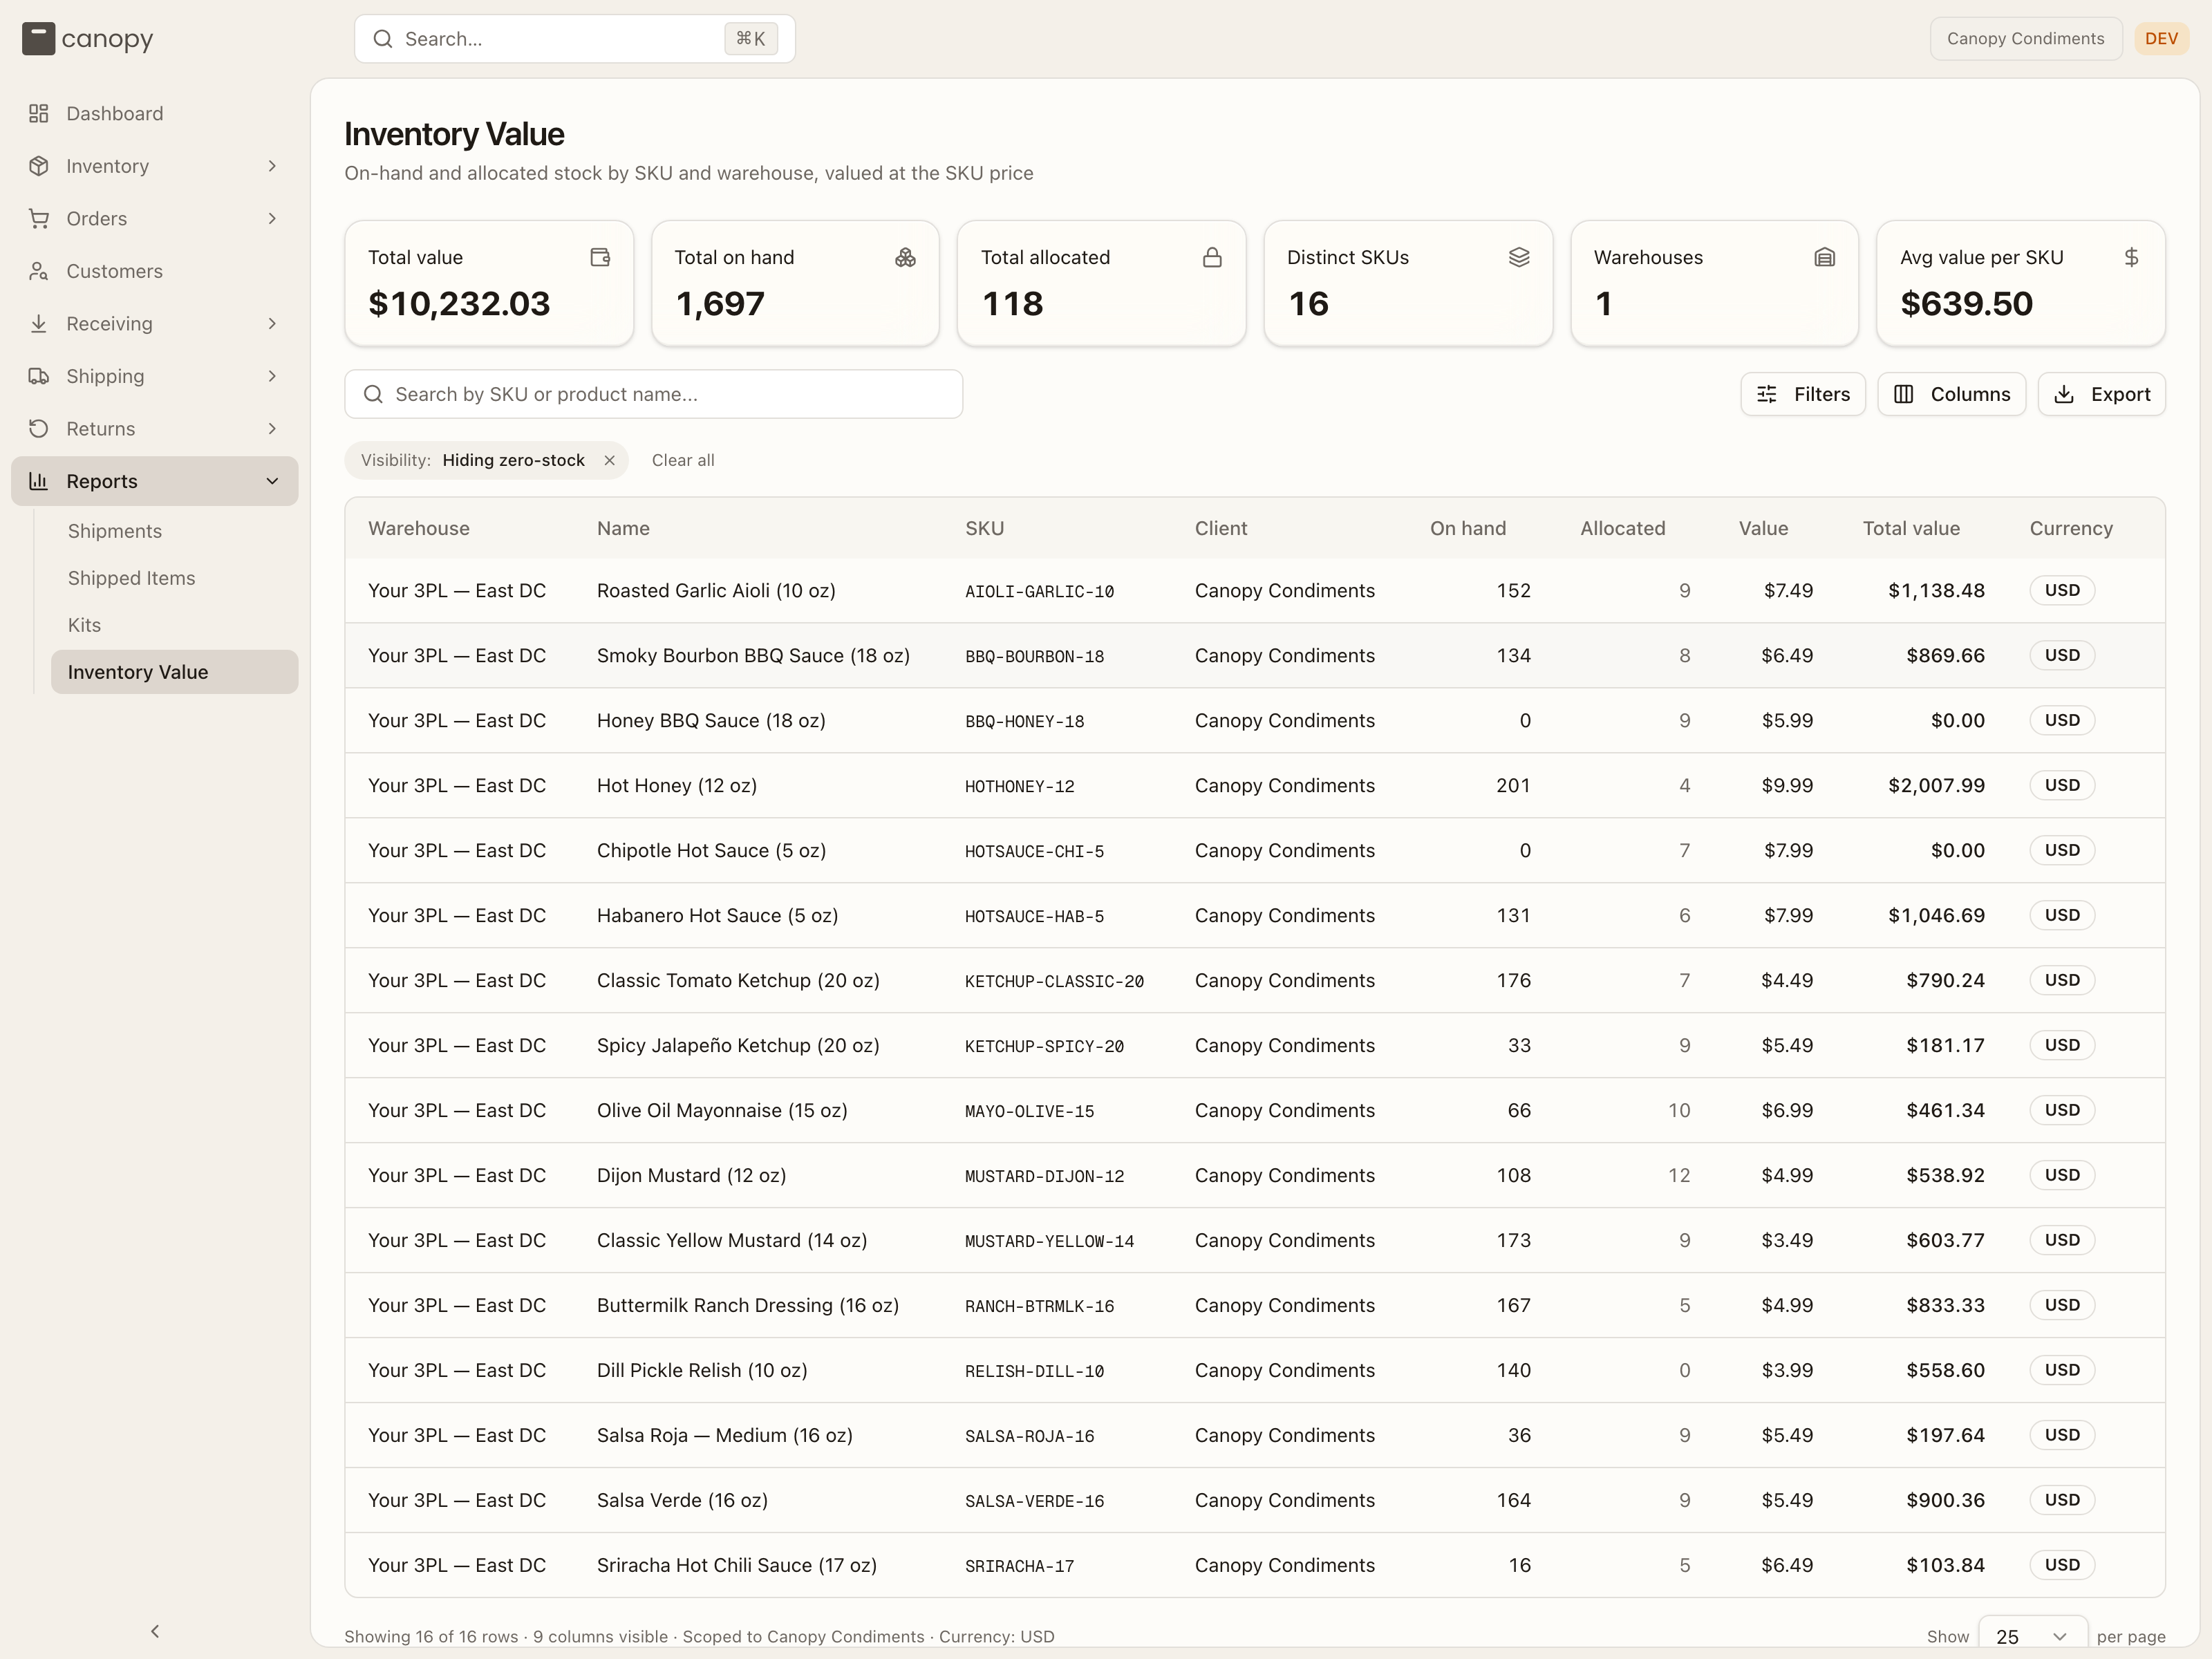2212x1659 pixels.
Task: Remove the Hiding zero-stock visibility filter
Action: tap(609, 460)
